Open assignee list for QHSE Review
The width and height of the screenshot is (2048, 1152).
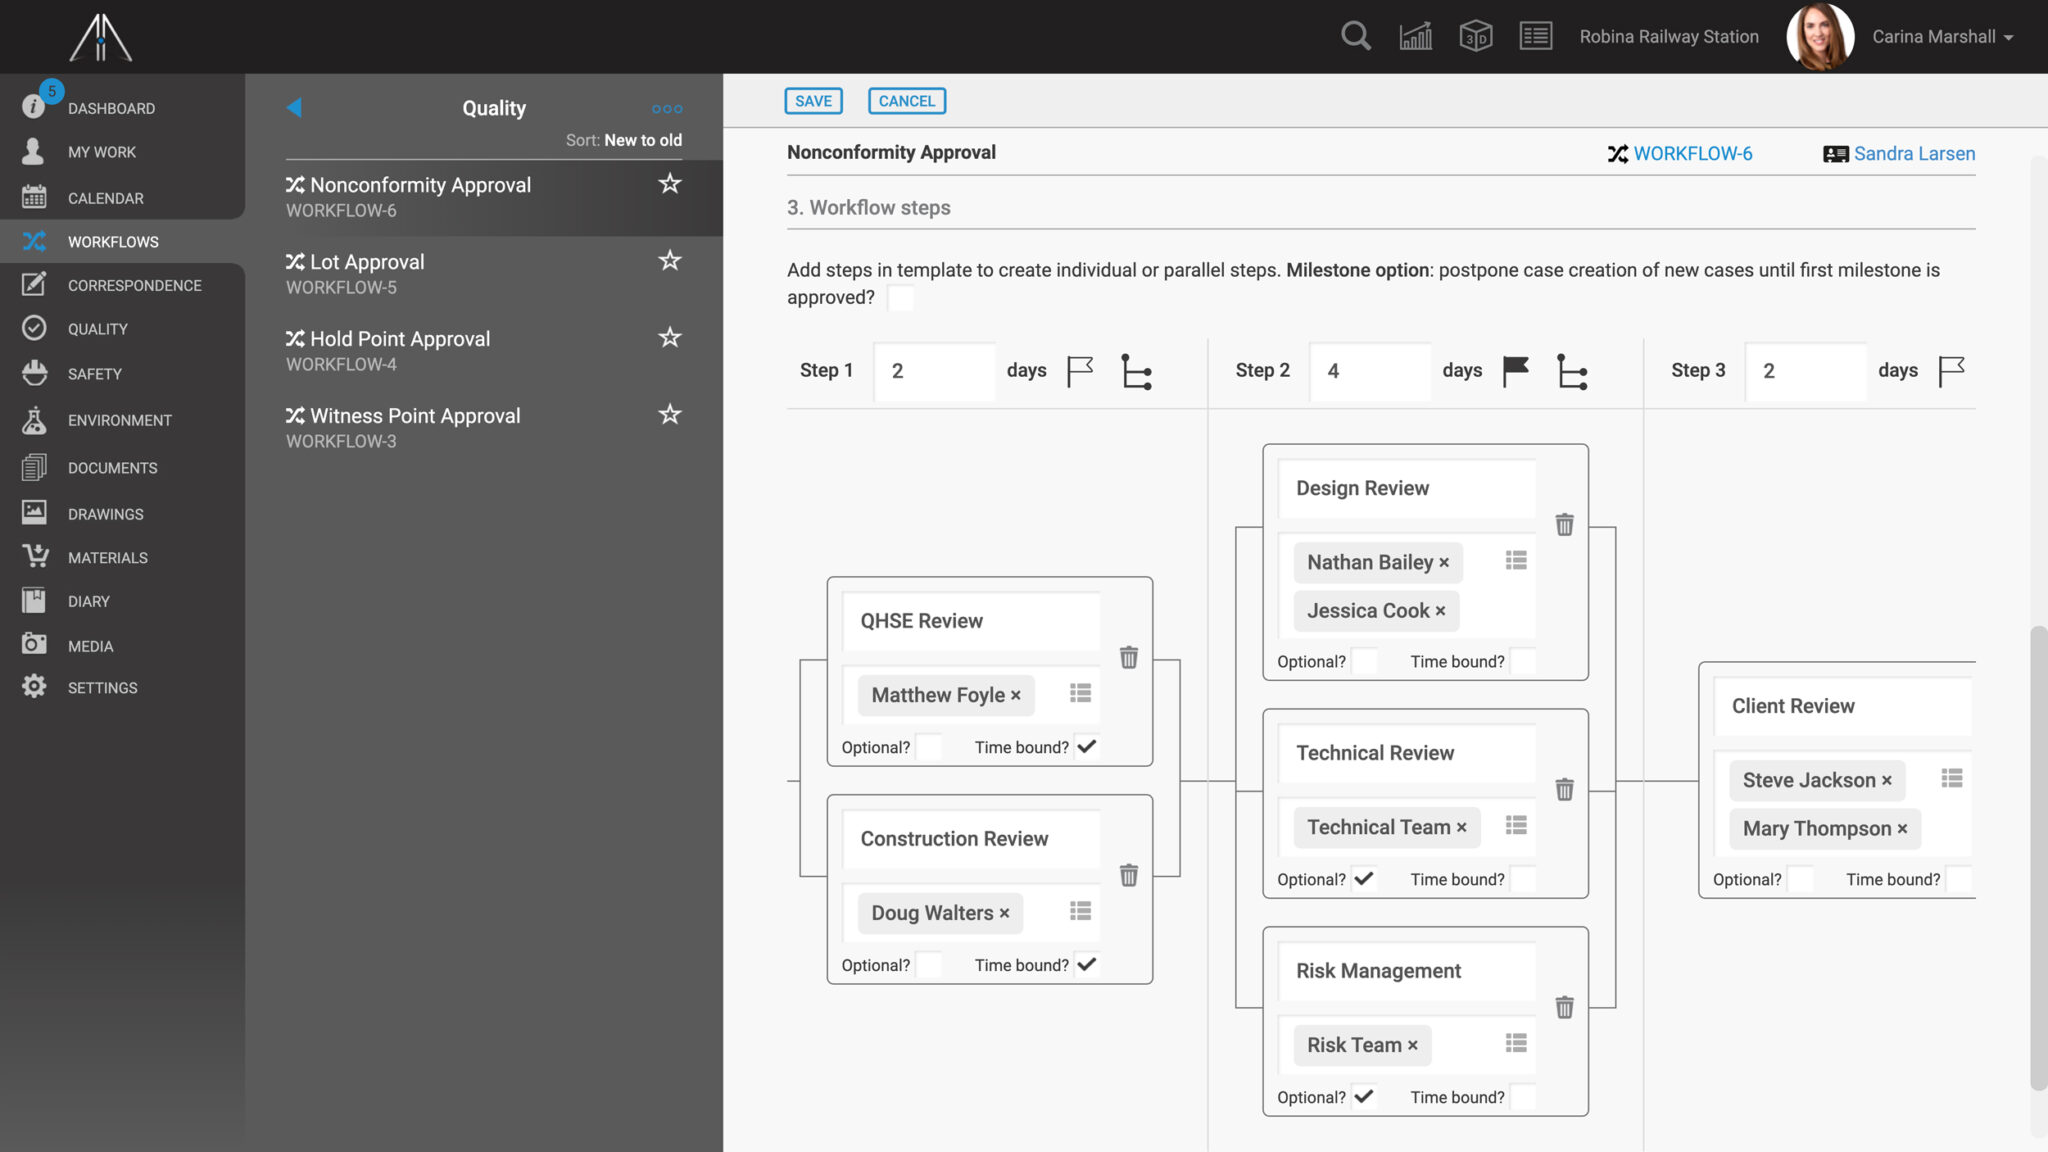(1080, 693)
